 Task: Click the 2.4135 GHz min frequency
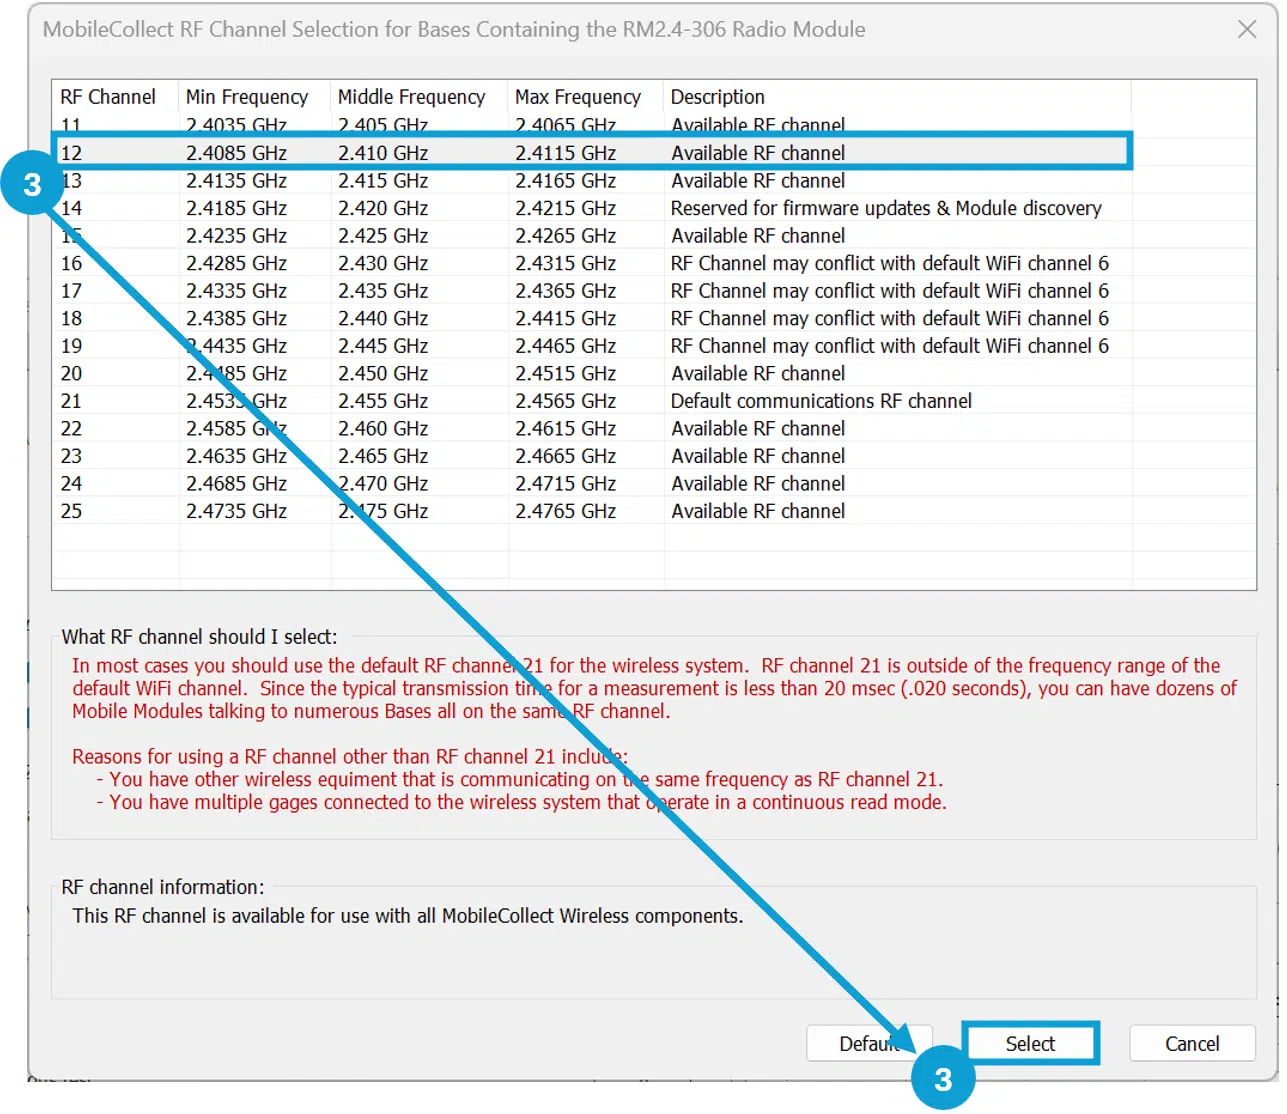[x=236, y=181]
